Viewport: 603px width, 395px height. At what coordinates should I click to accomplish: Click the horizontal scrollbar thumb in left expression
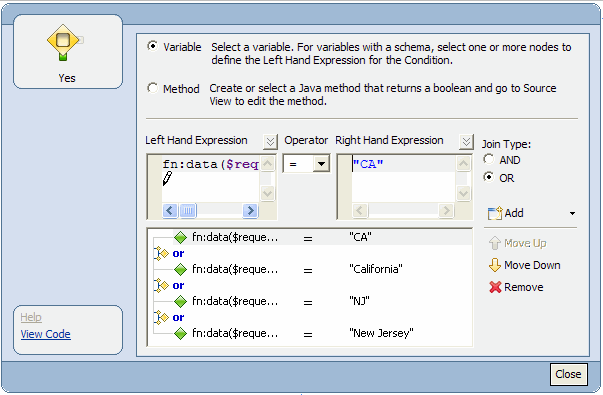pos(188,211)
